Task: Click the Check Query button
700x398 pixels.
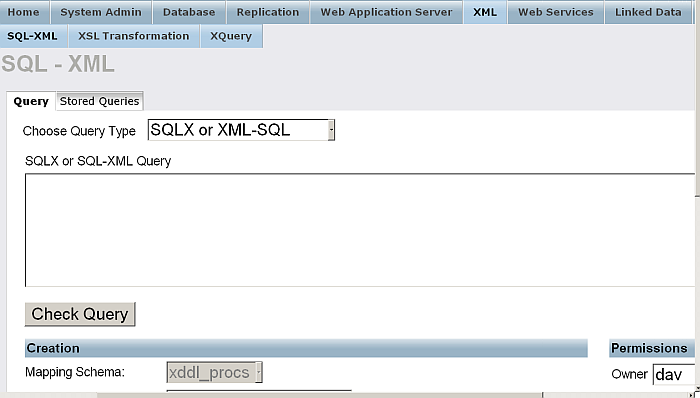Action: tap(80, 314)
